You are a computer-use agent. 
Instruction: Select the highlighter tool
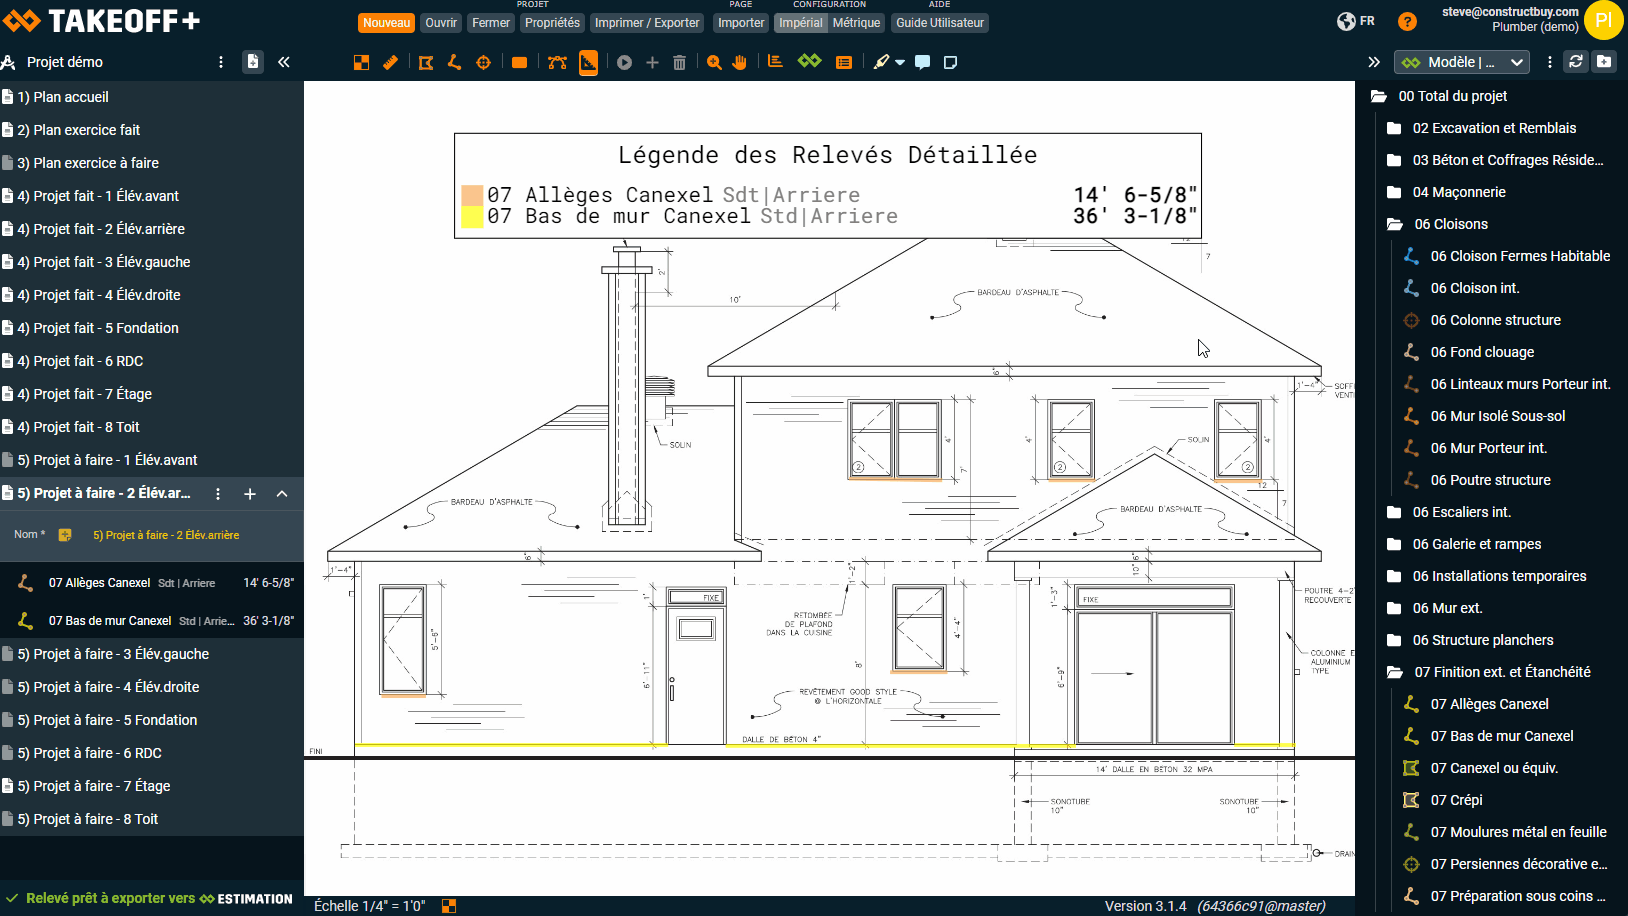(881, 62)
